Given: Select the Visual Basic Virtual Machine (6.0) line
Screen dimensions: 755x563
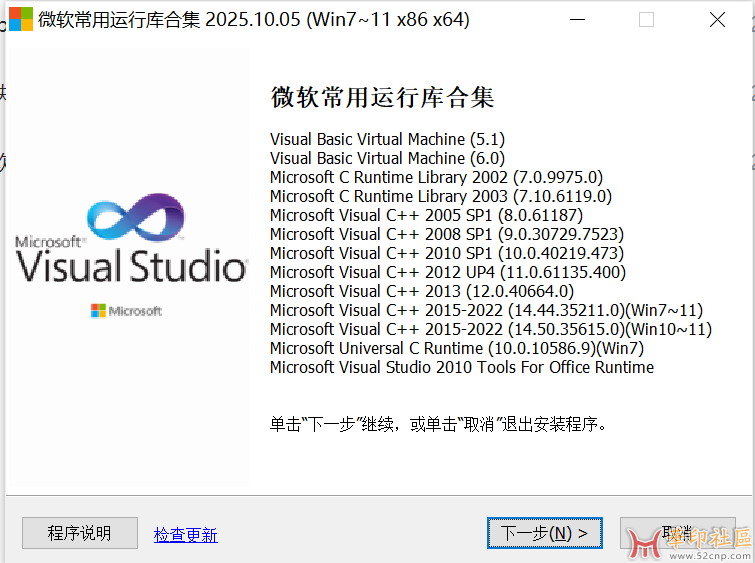Looking at the screenshot, I should [387, 158].
